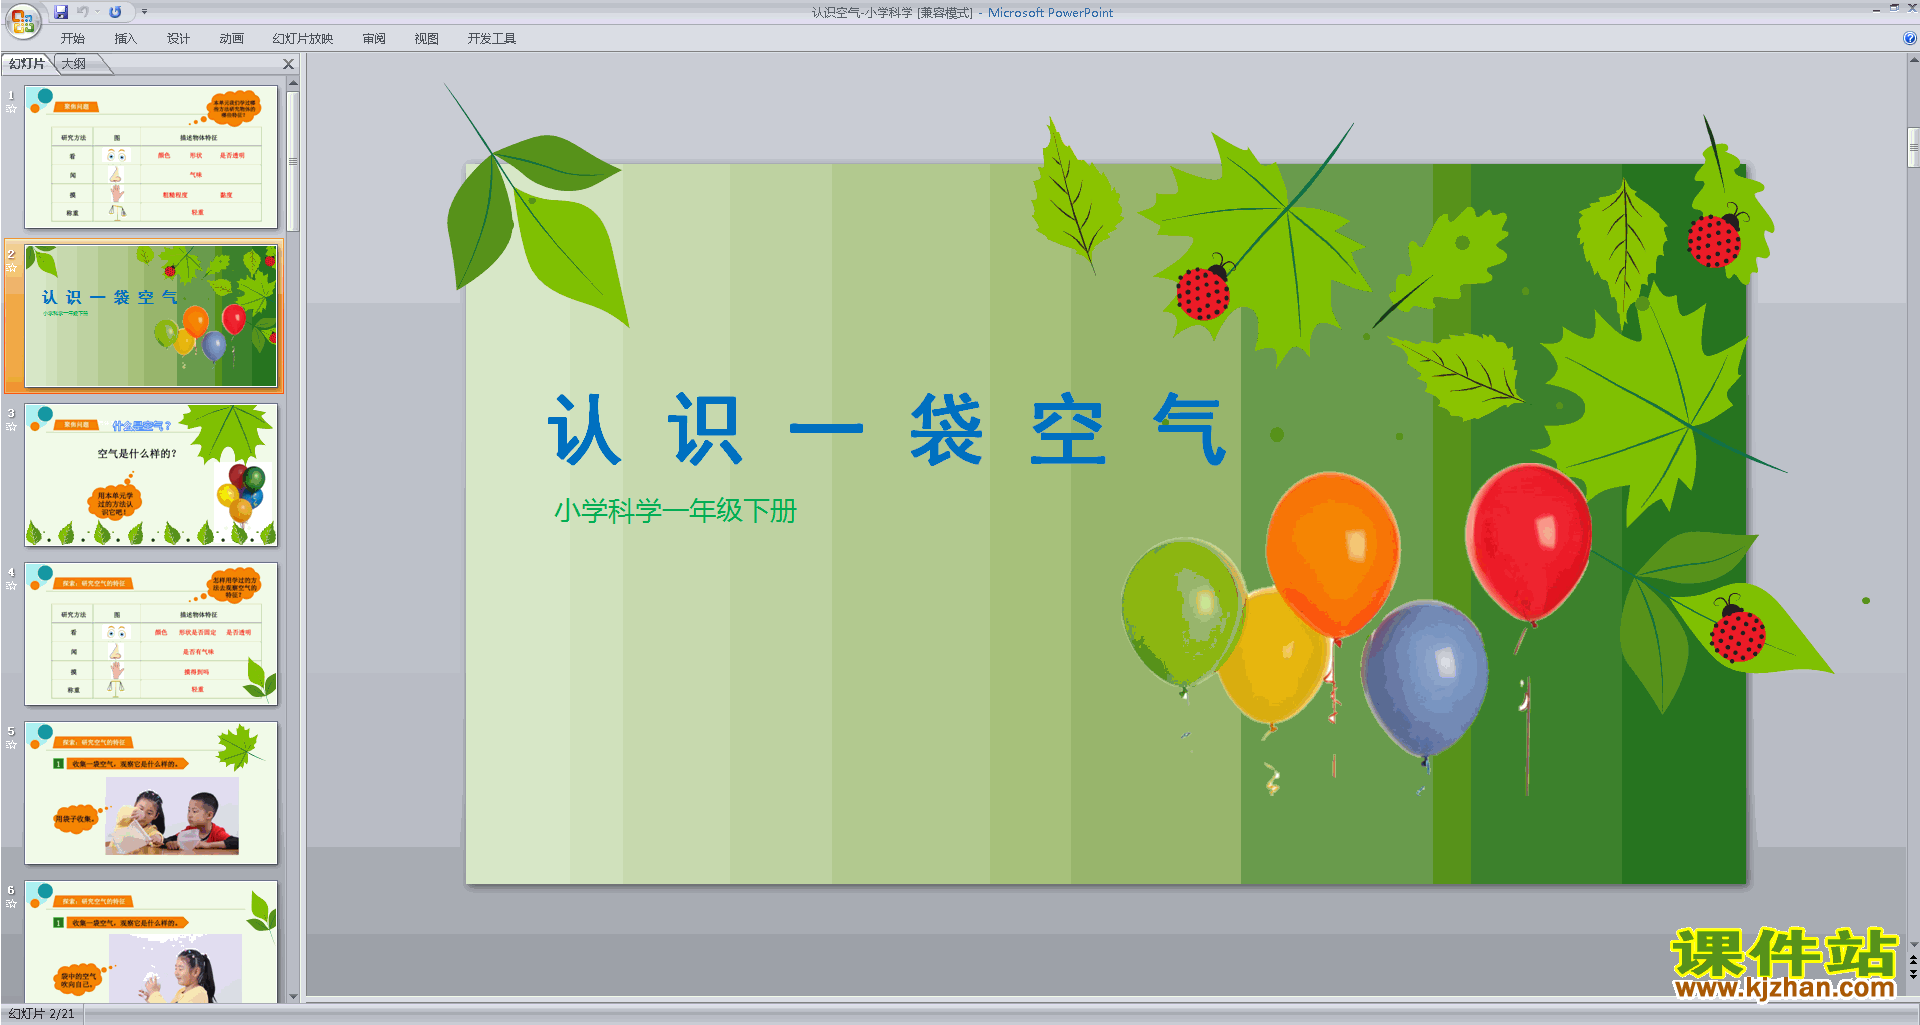Click the animation star icon beside slide 6
Image resolution: width=1920 pixels, height=1025 pixels.
click(11, 904)
